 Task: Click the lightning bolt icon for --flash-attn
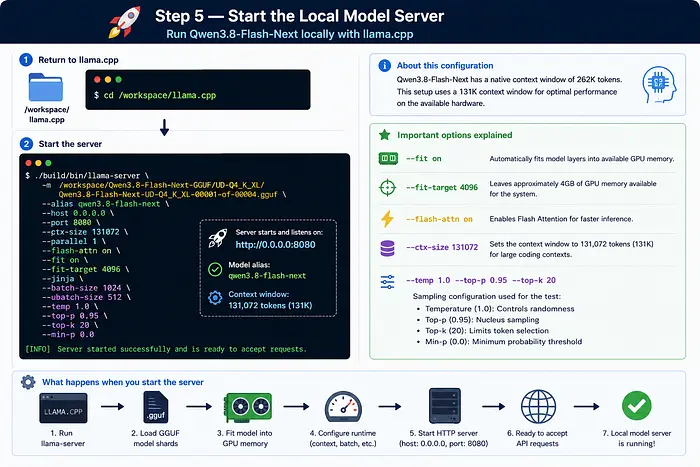(x=387, y=219)
